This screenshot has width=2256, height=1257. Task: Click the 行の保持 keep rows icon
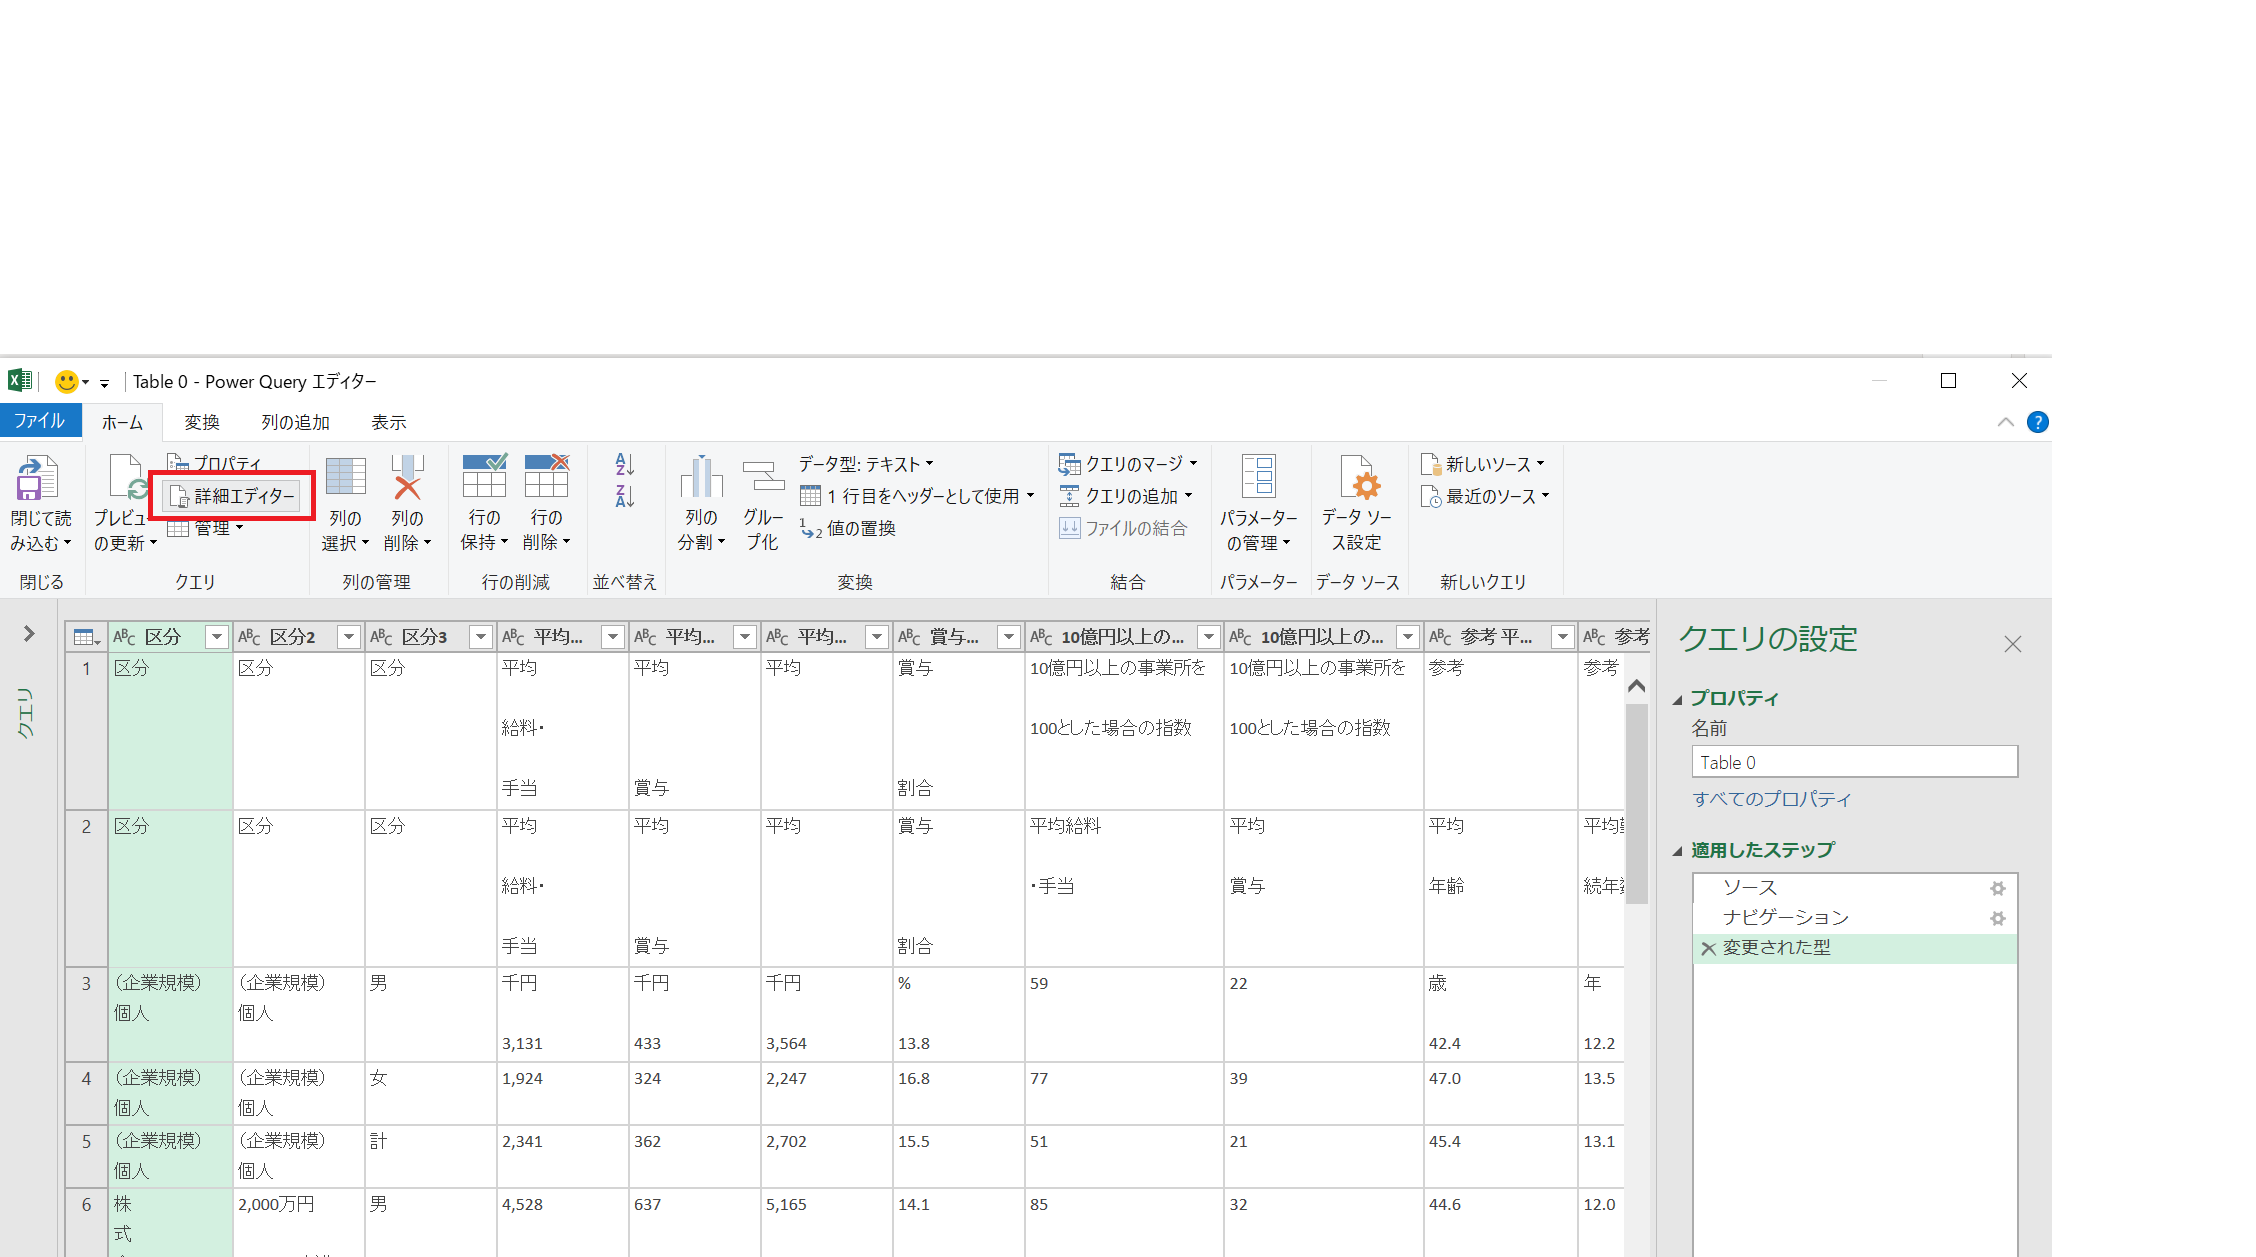(484, 476)
